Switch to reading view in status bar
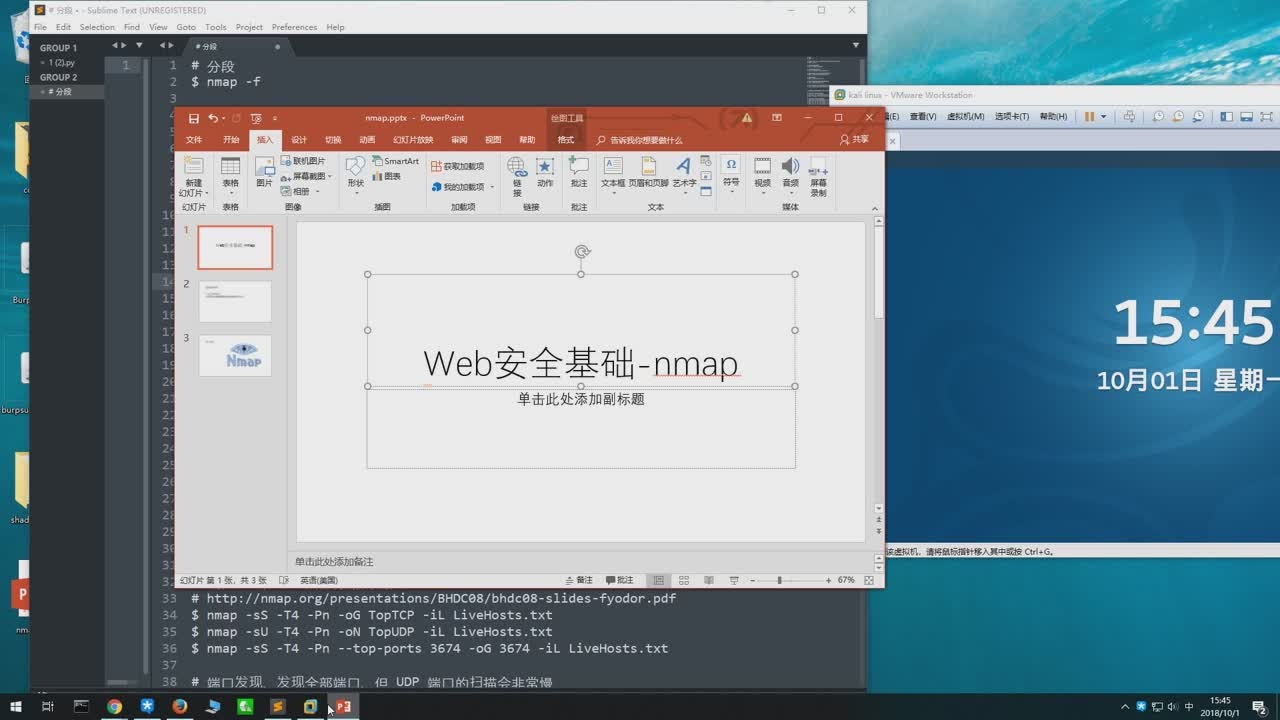 tap(709, 580)
